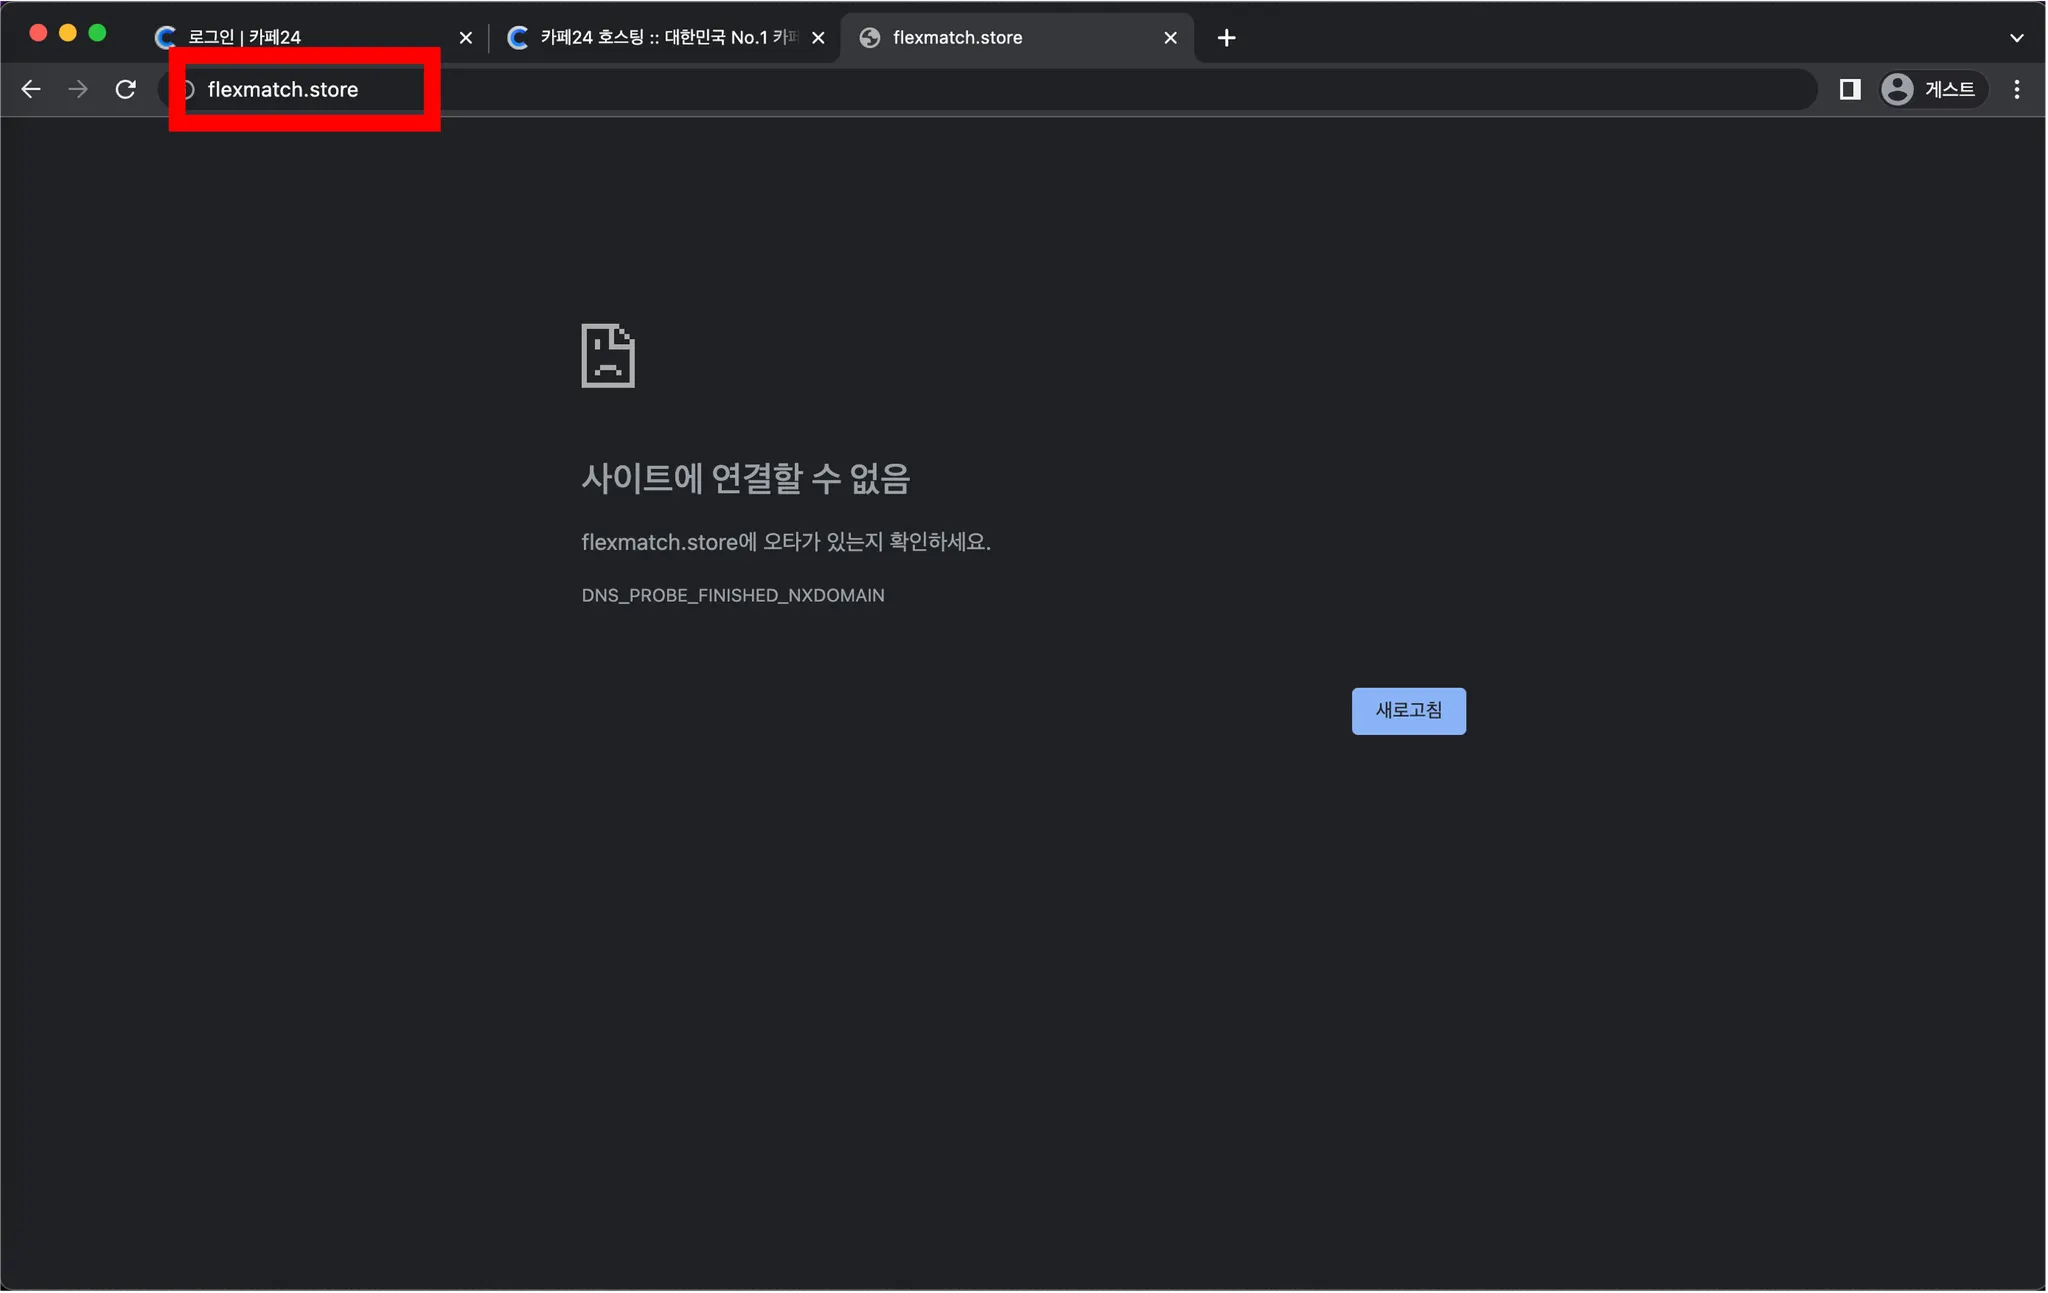
Task: Click the sad page error icon
Action: [608, 355]
